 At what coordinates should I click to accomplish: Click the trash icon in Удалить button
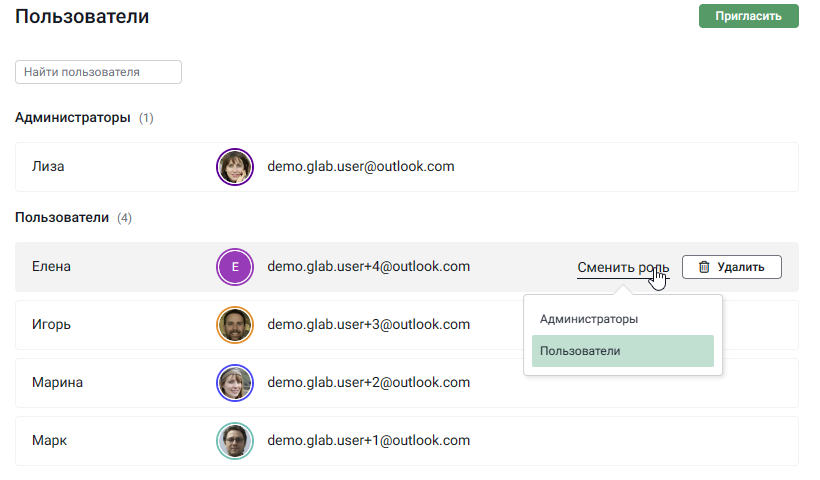704,267
